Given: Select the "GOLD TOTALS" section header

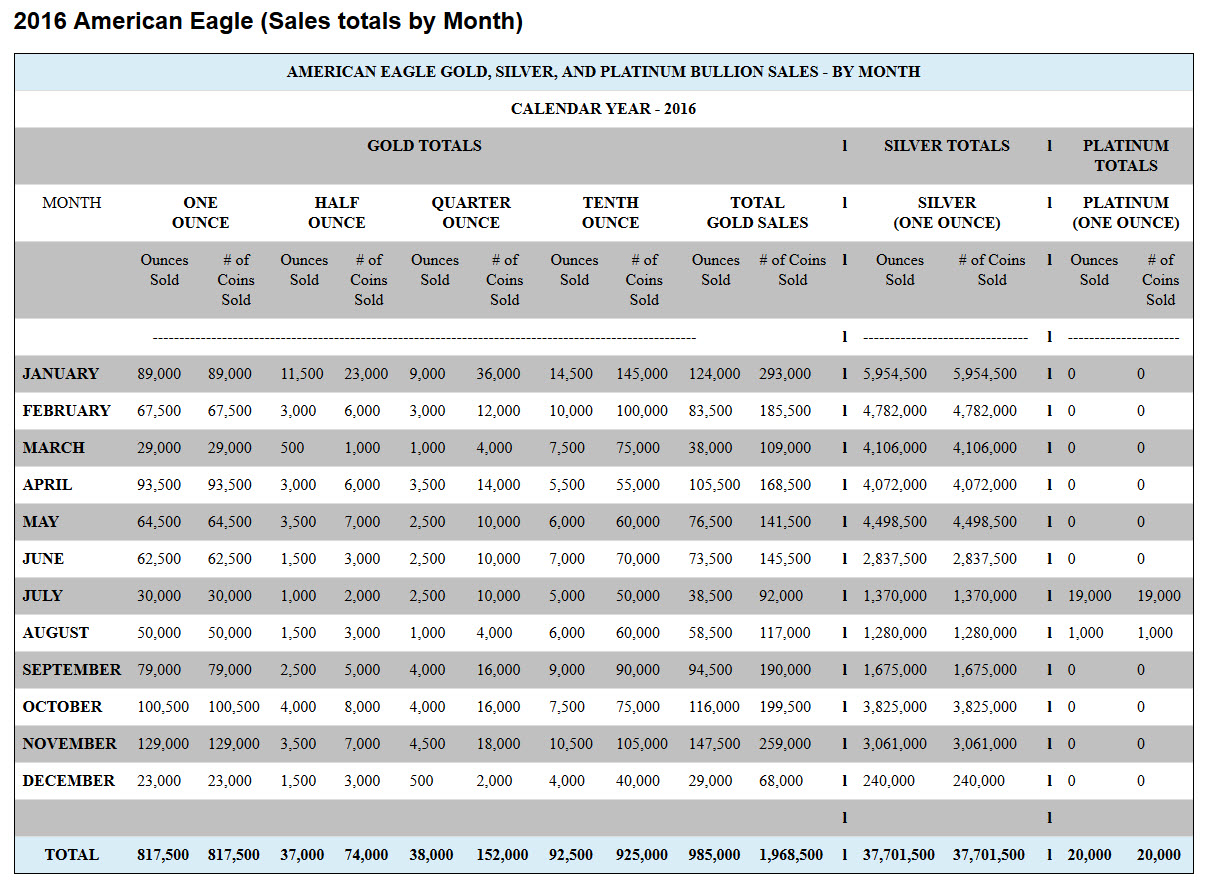Looking at the screenshot, I should click(x=424, y=146).
